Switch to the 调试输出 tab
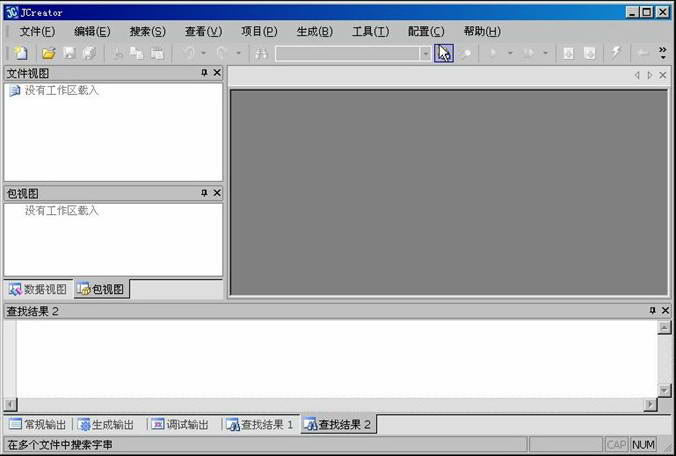676x456 pixels. pyautogui.click(x=180, y=425)
